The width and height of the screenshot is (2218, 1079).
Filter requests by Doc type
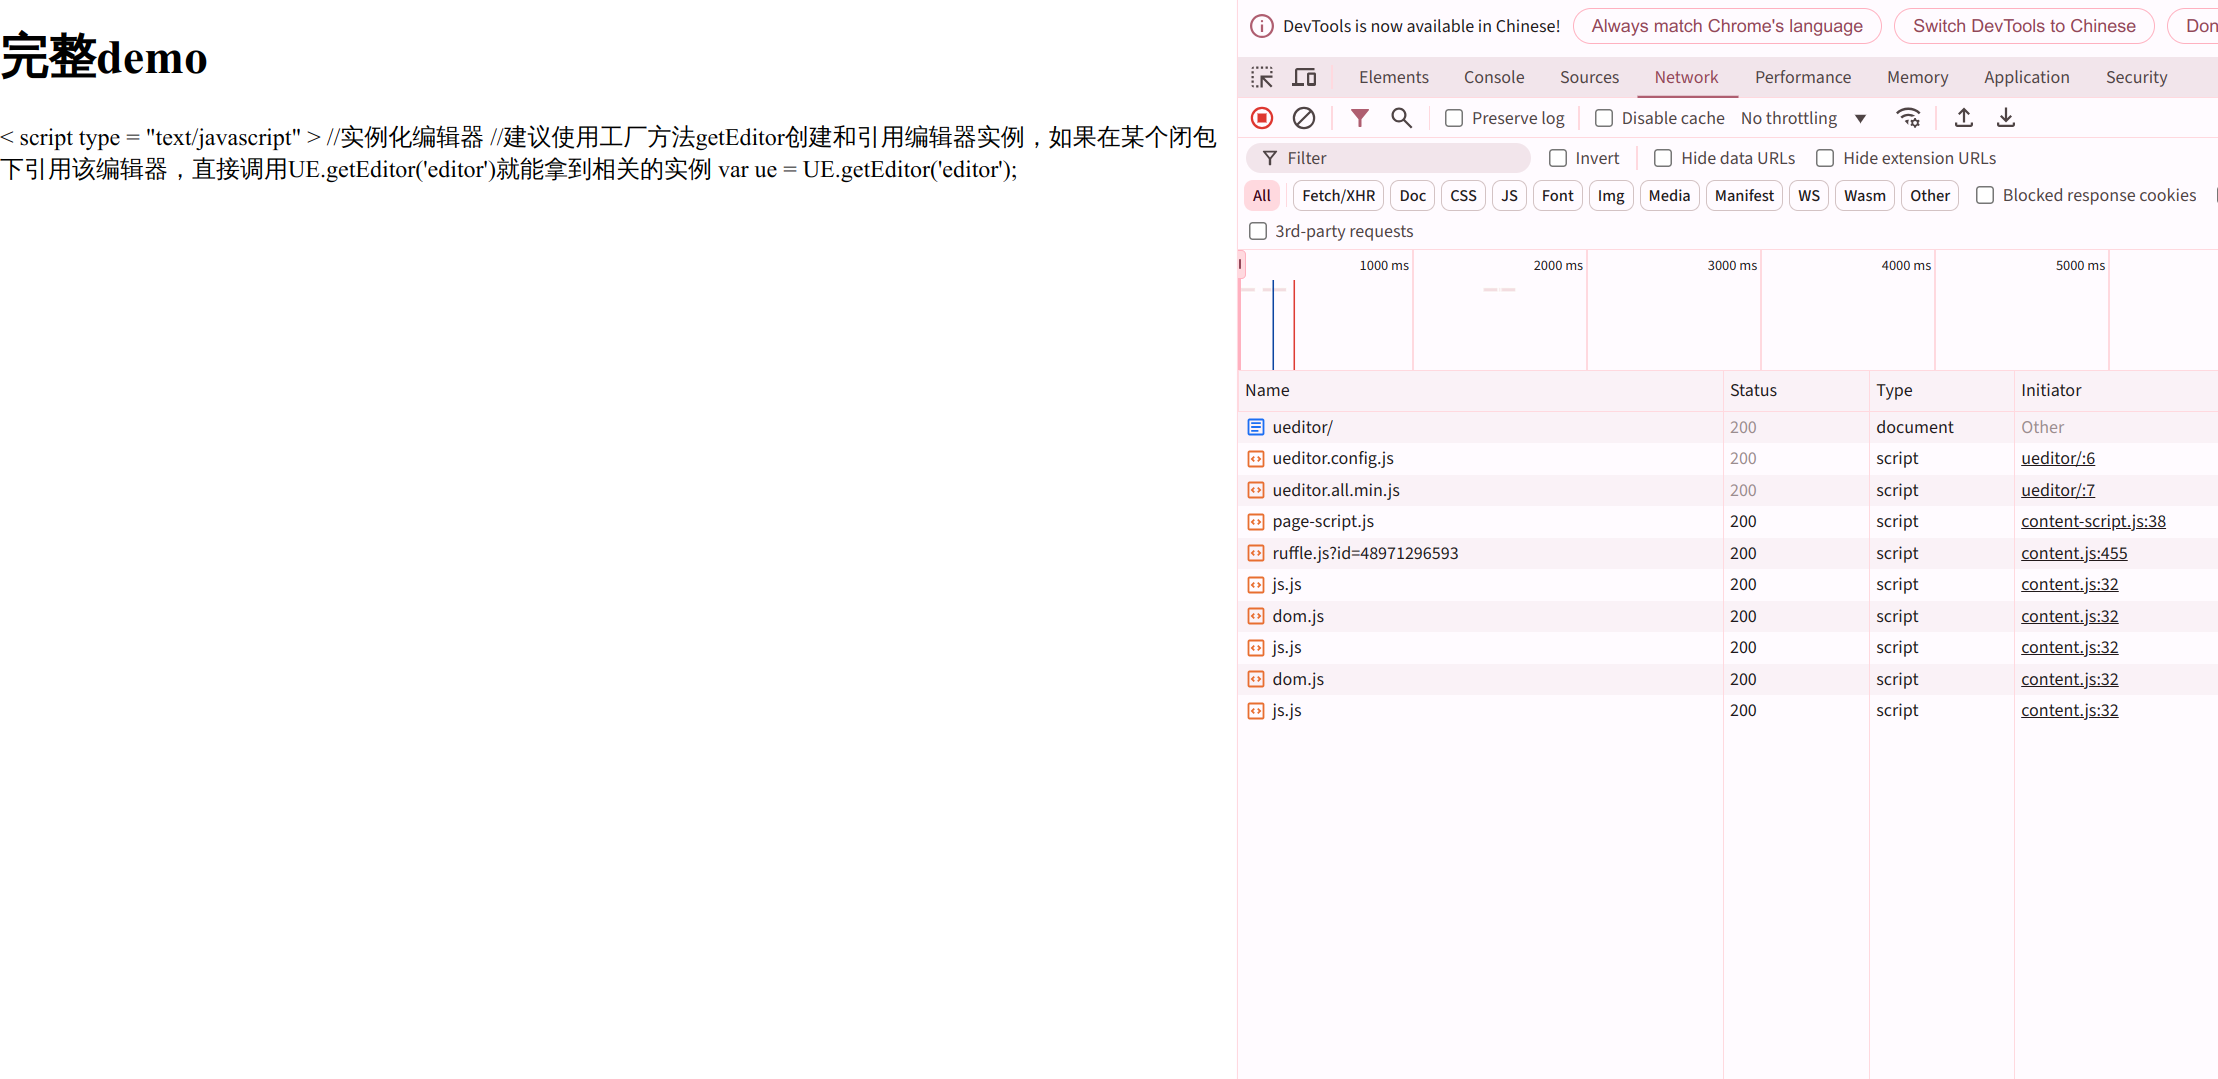coord(1412,195)
